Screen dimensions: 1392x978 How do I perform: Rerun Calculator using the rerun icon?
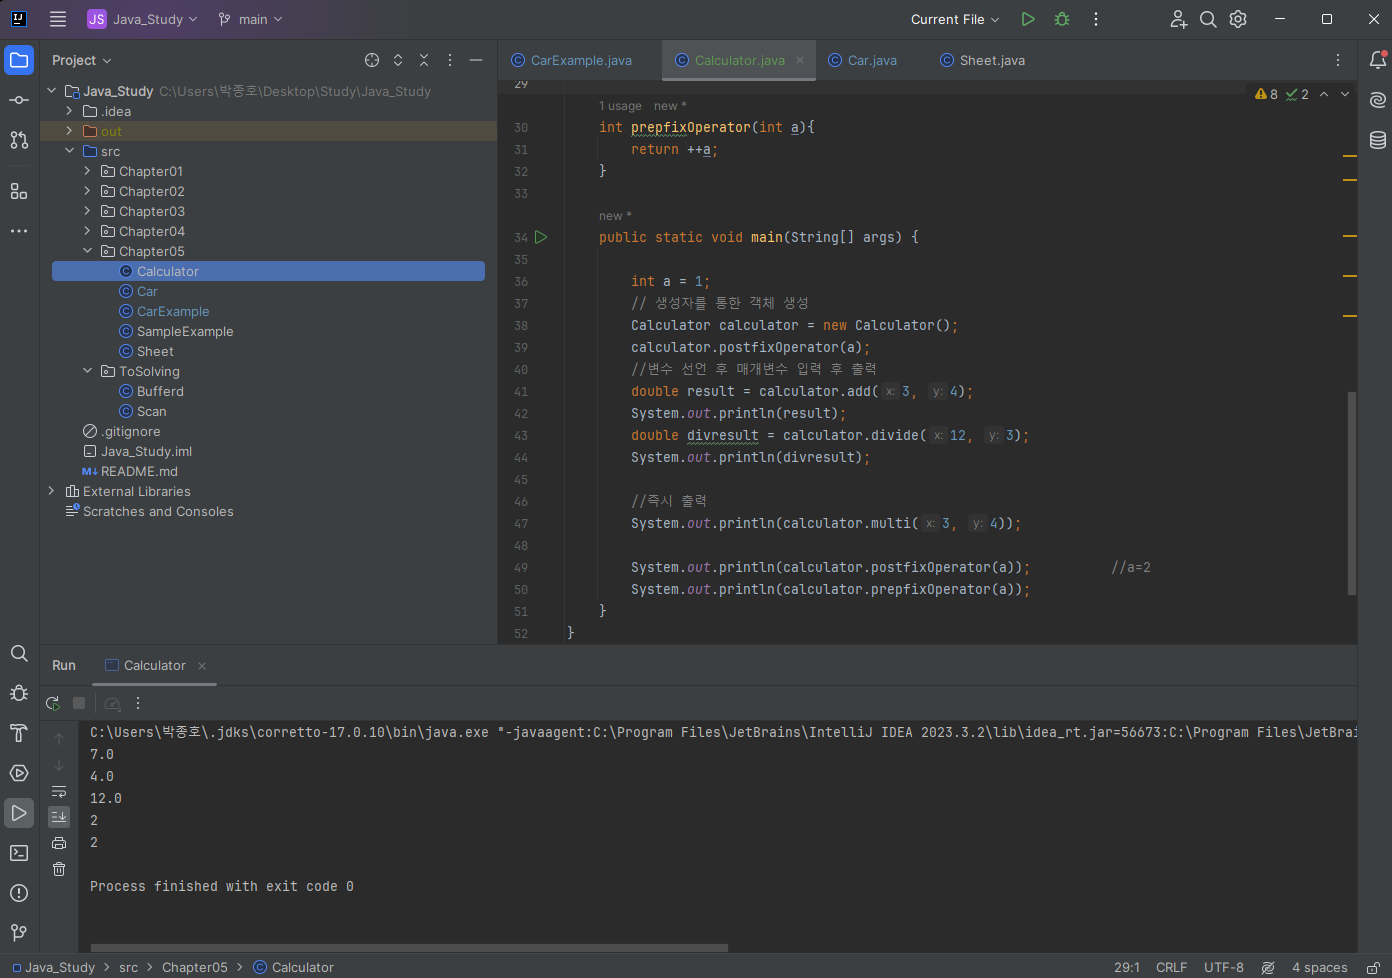coord(53,703)
